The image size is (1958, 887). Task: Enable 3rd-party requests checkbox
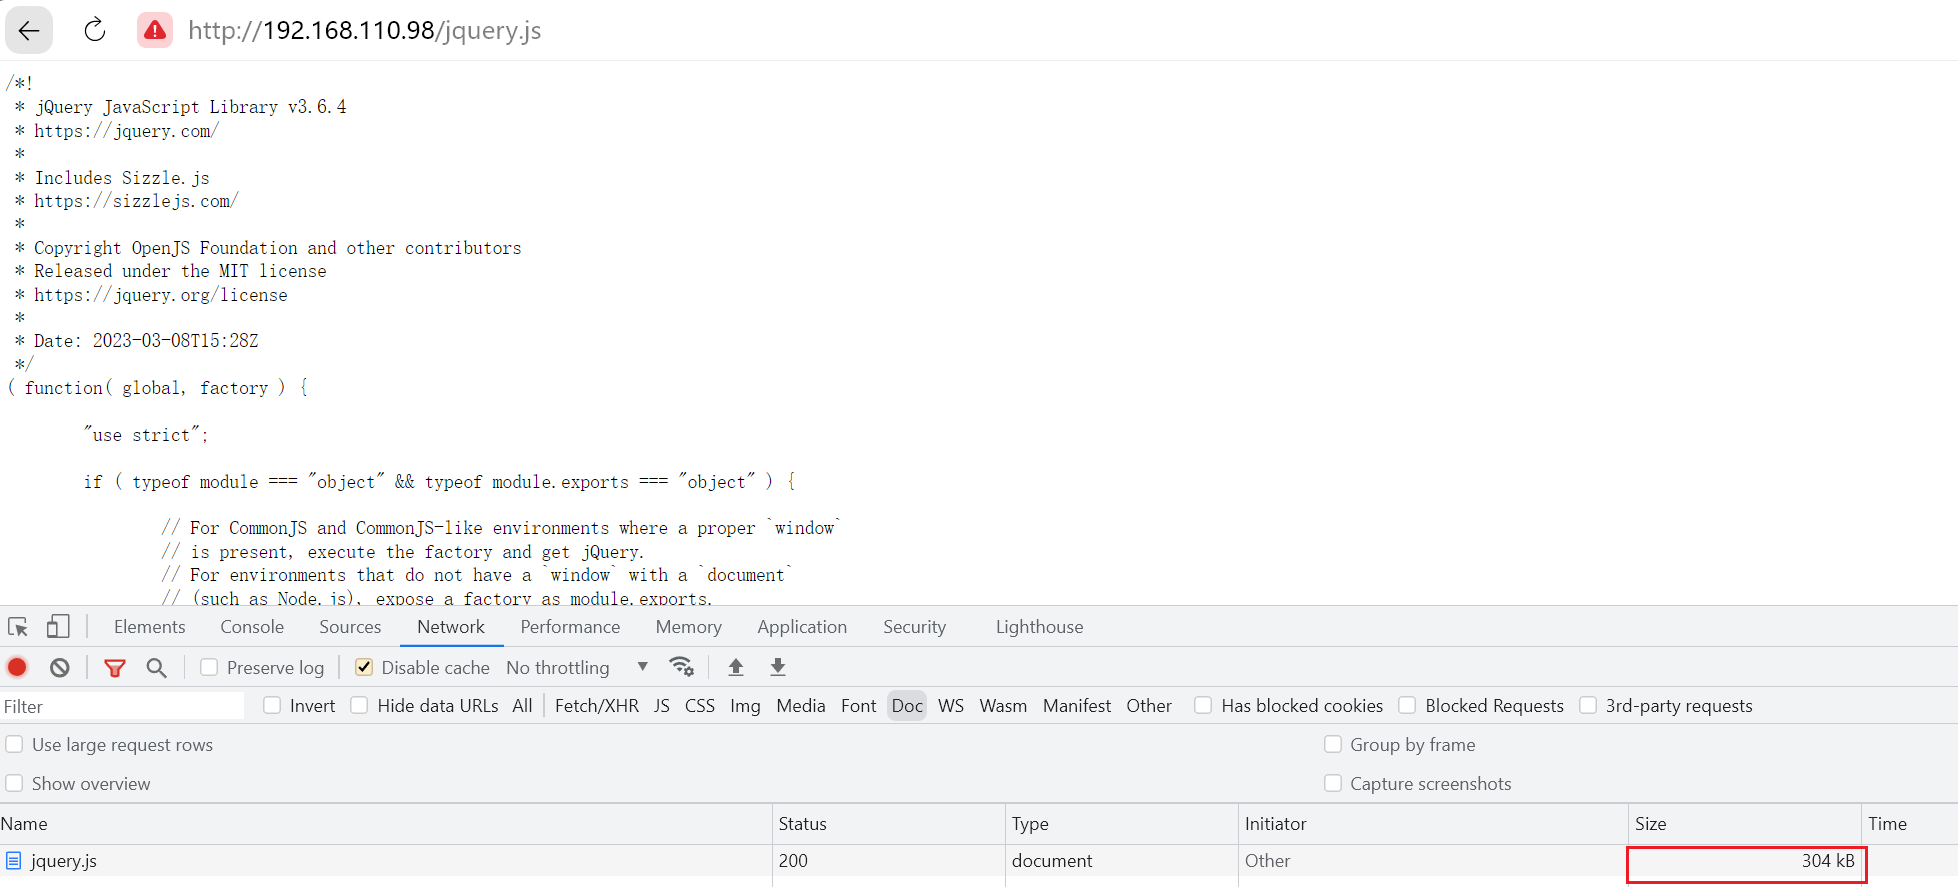click(1588, 705)
